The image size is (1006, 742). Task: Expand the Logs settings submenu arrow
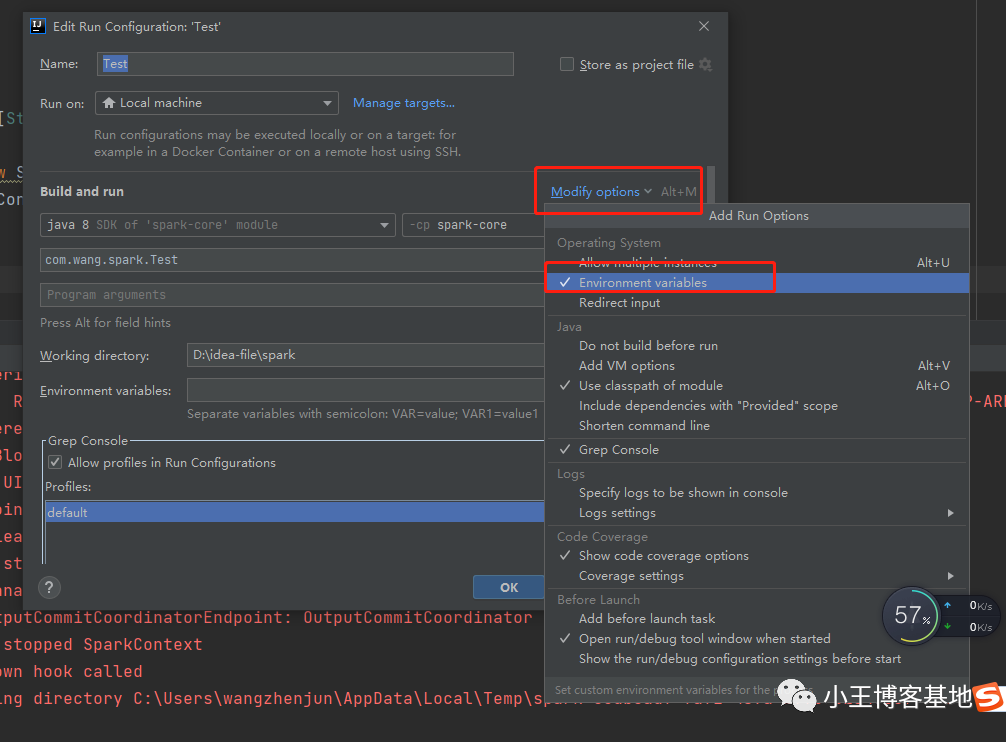pos(950,513)
